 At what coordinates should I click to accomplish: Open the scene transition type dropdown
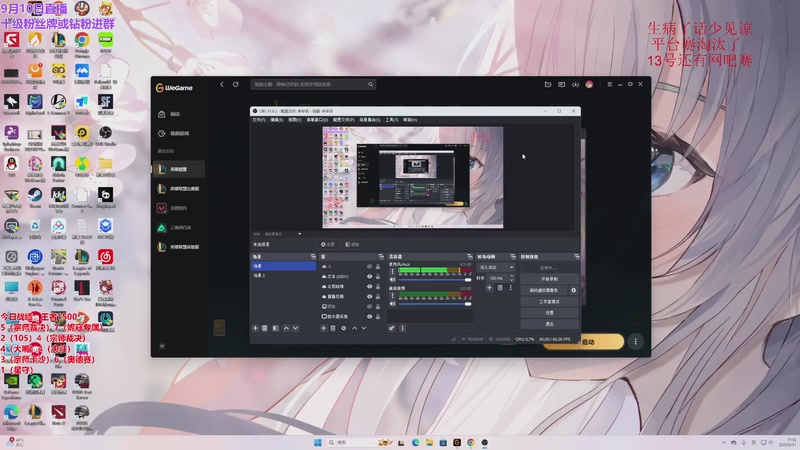pyautogui.click(x=496, y=267)
